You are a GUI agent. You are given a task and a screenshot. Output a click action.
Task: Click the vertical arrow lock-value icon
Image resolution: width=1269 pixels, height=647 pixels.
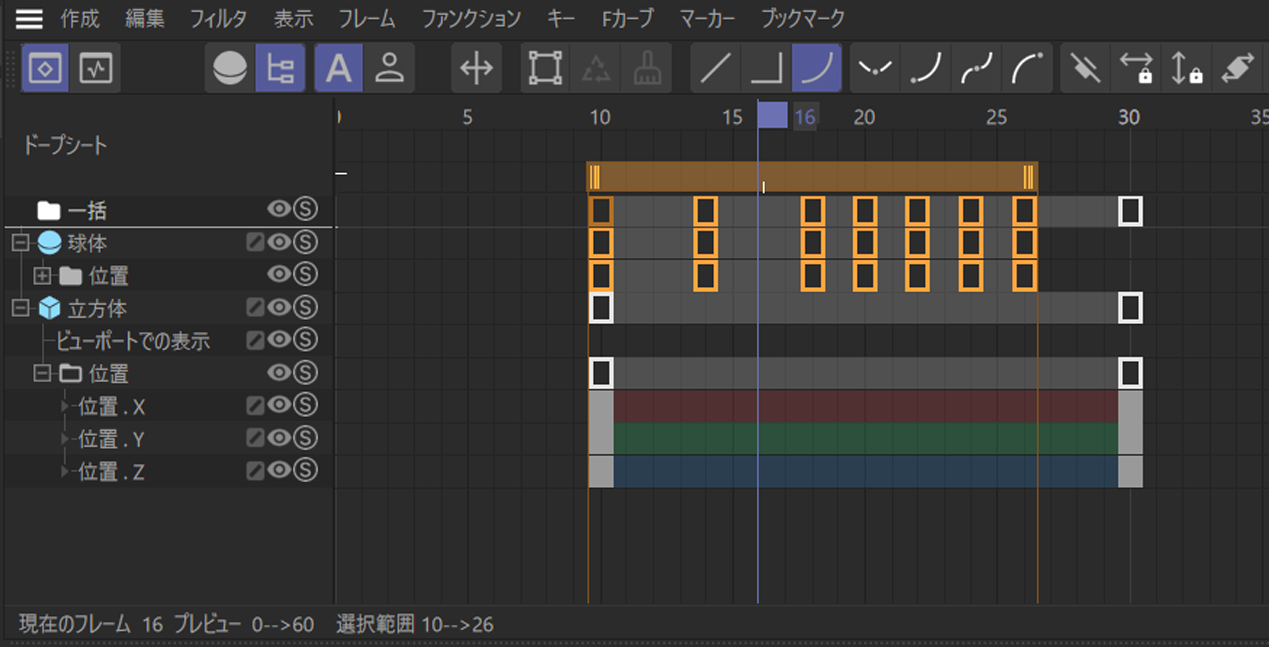click(1186, 69)
